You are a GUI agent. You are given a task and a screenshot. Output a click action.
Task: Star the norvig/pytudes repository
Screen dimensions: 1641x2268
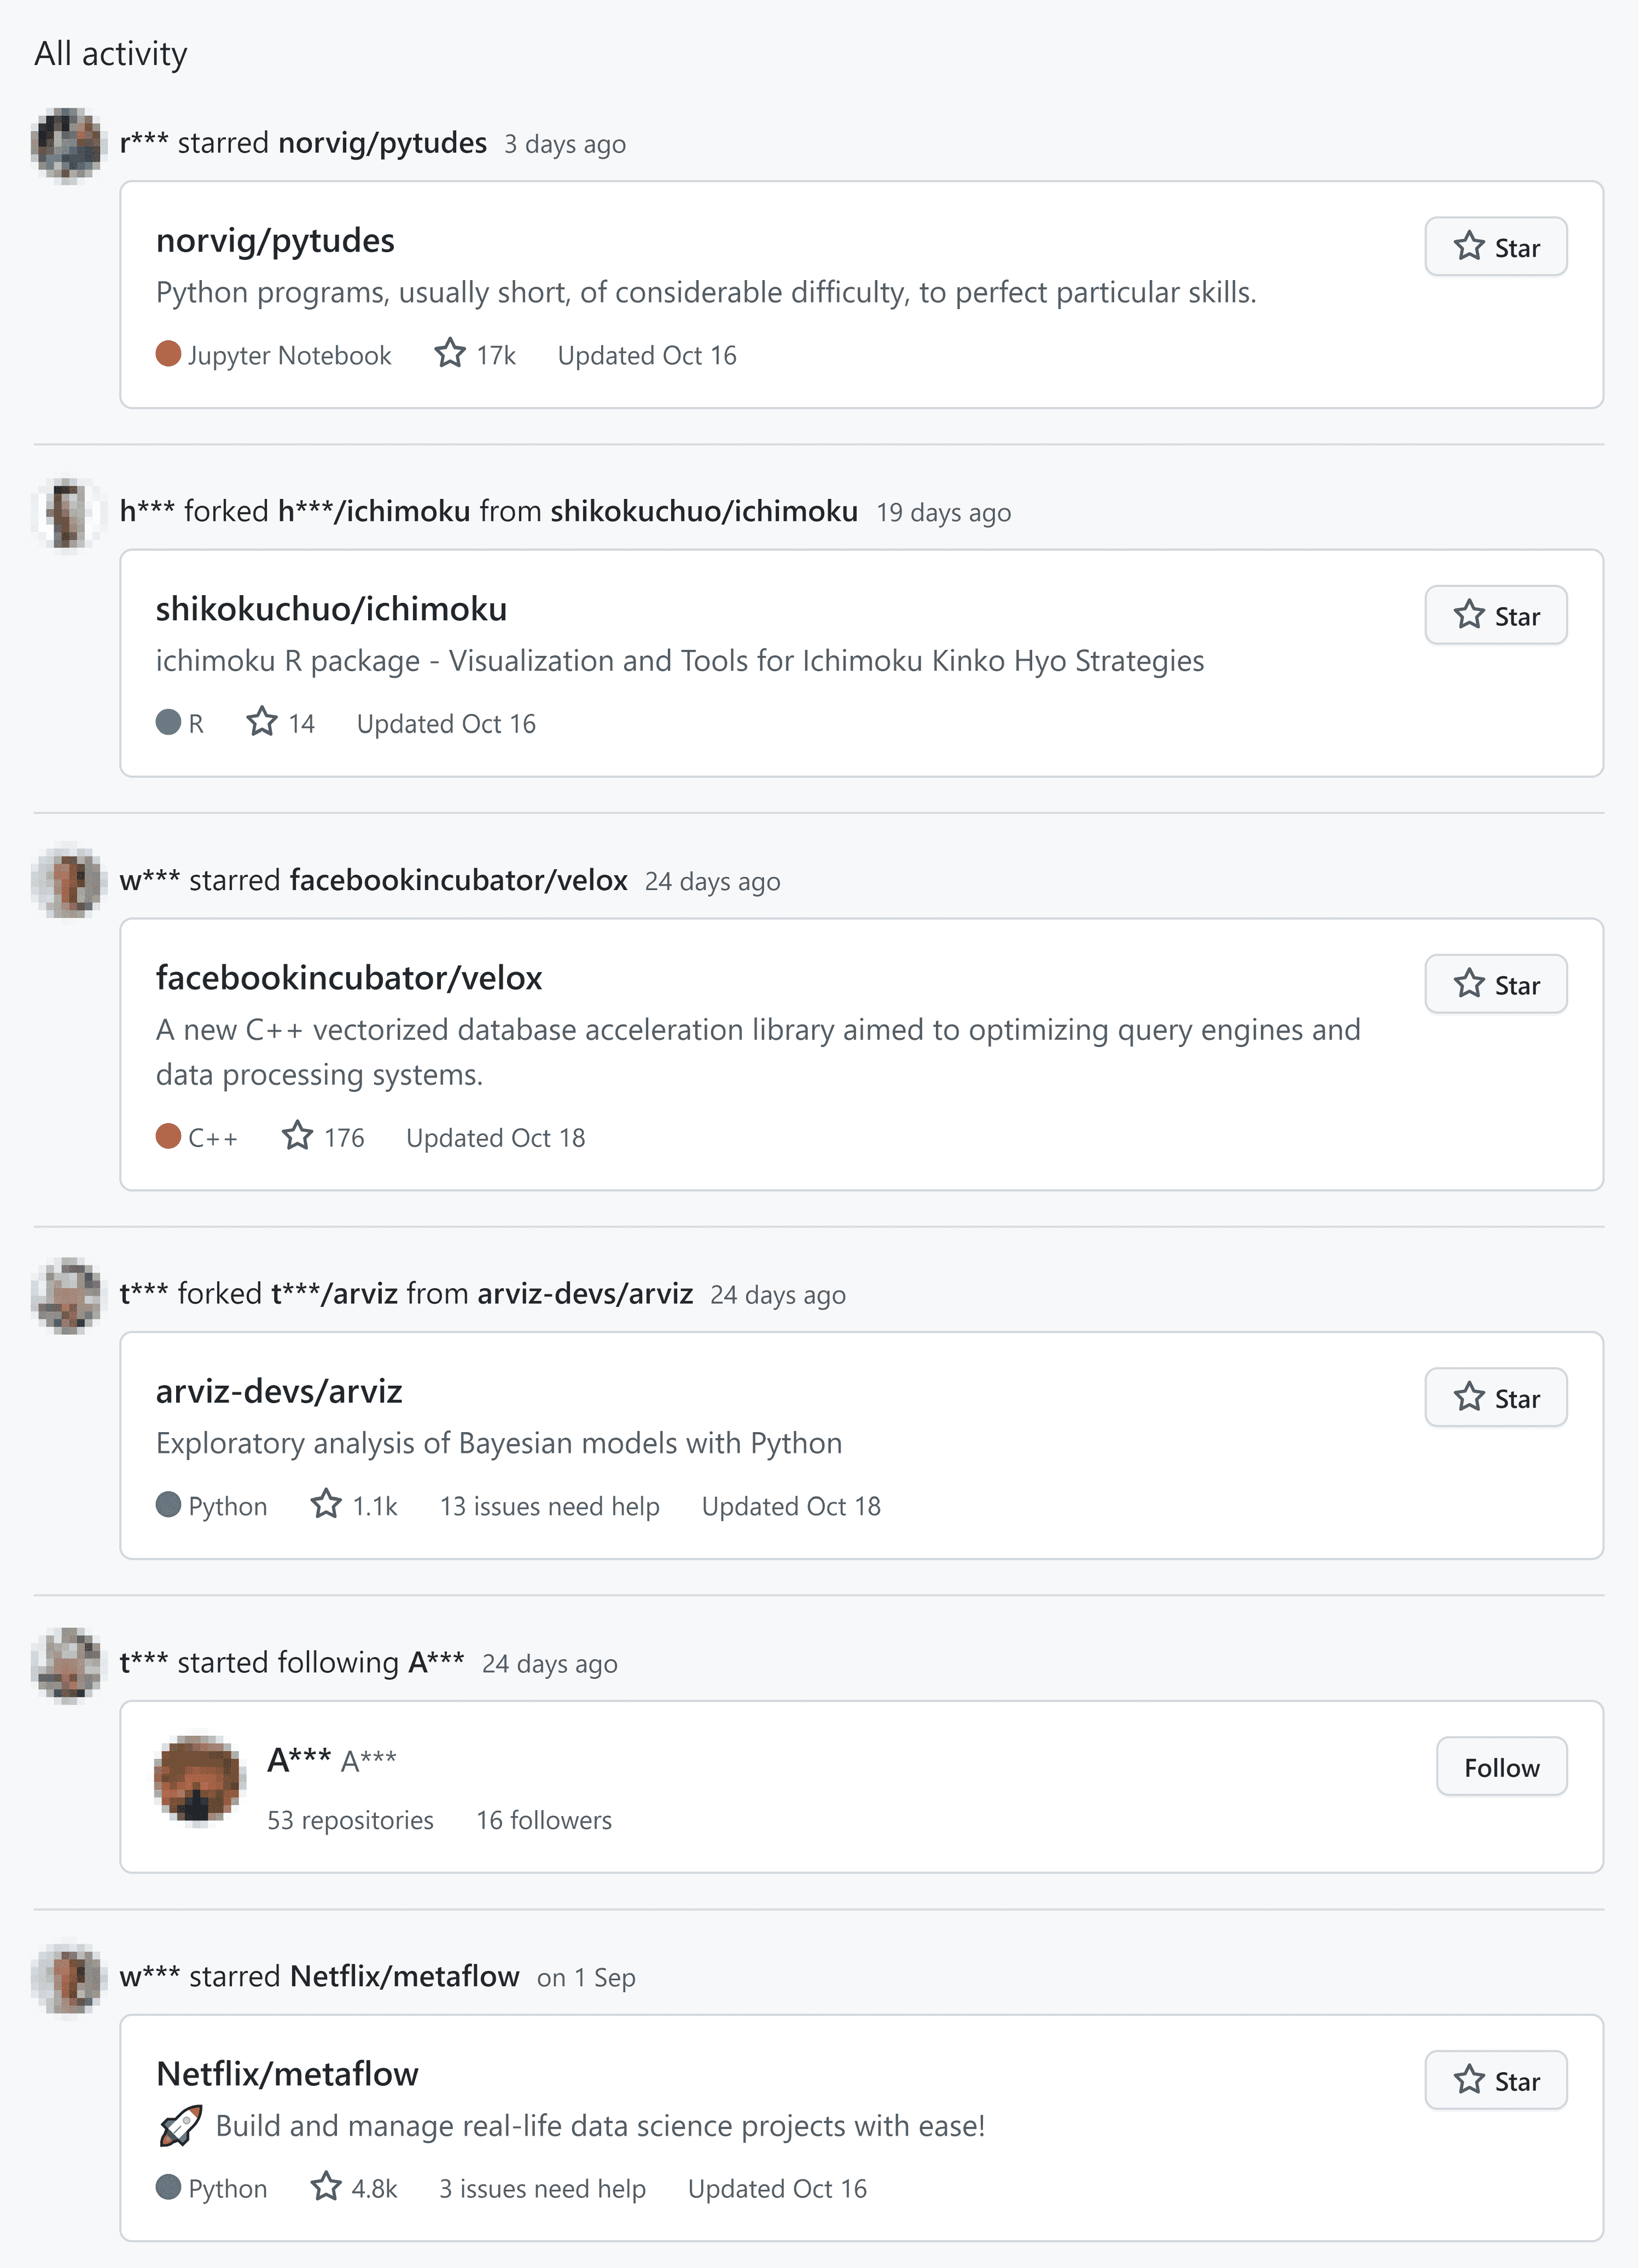1495,247
